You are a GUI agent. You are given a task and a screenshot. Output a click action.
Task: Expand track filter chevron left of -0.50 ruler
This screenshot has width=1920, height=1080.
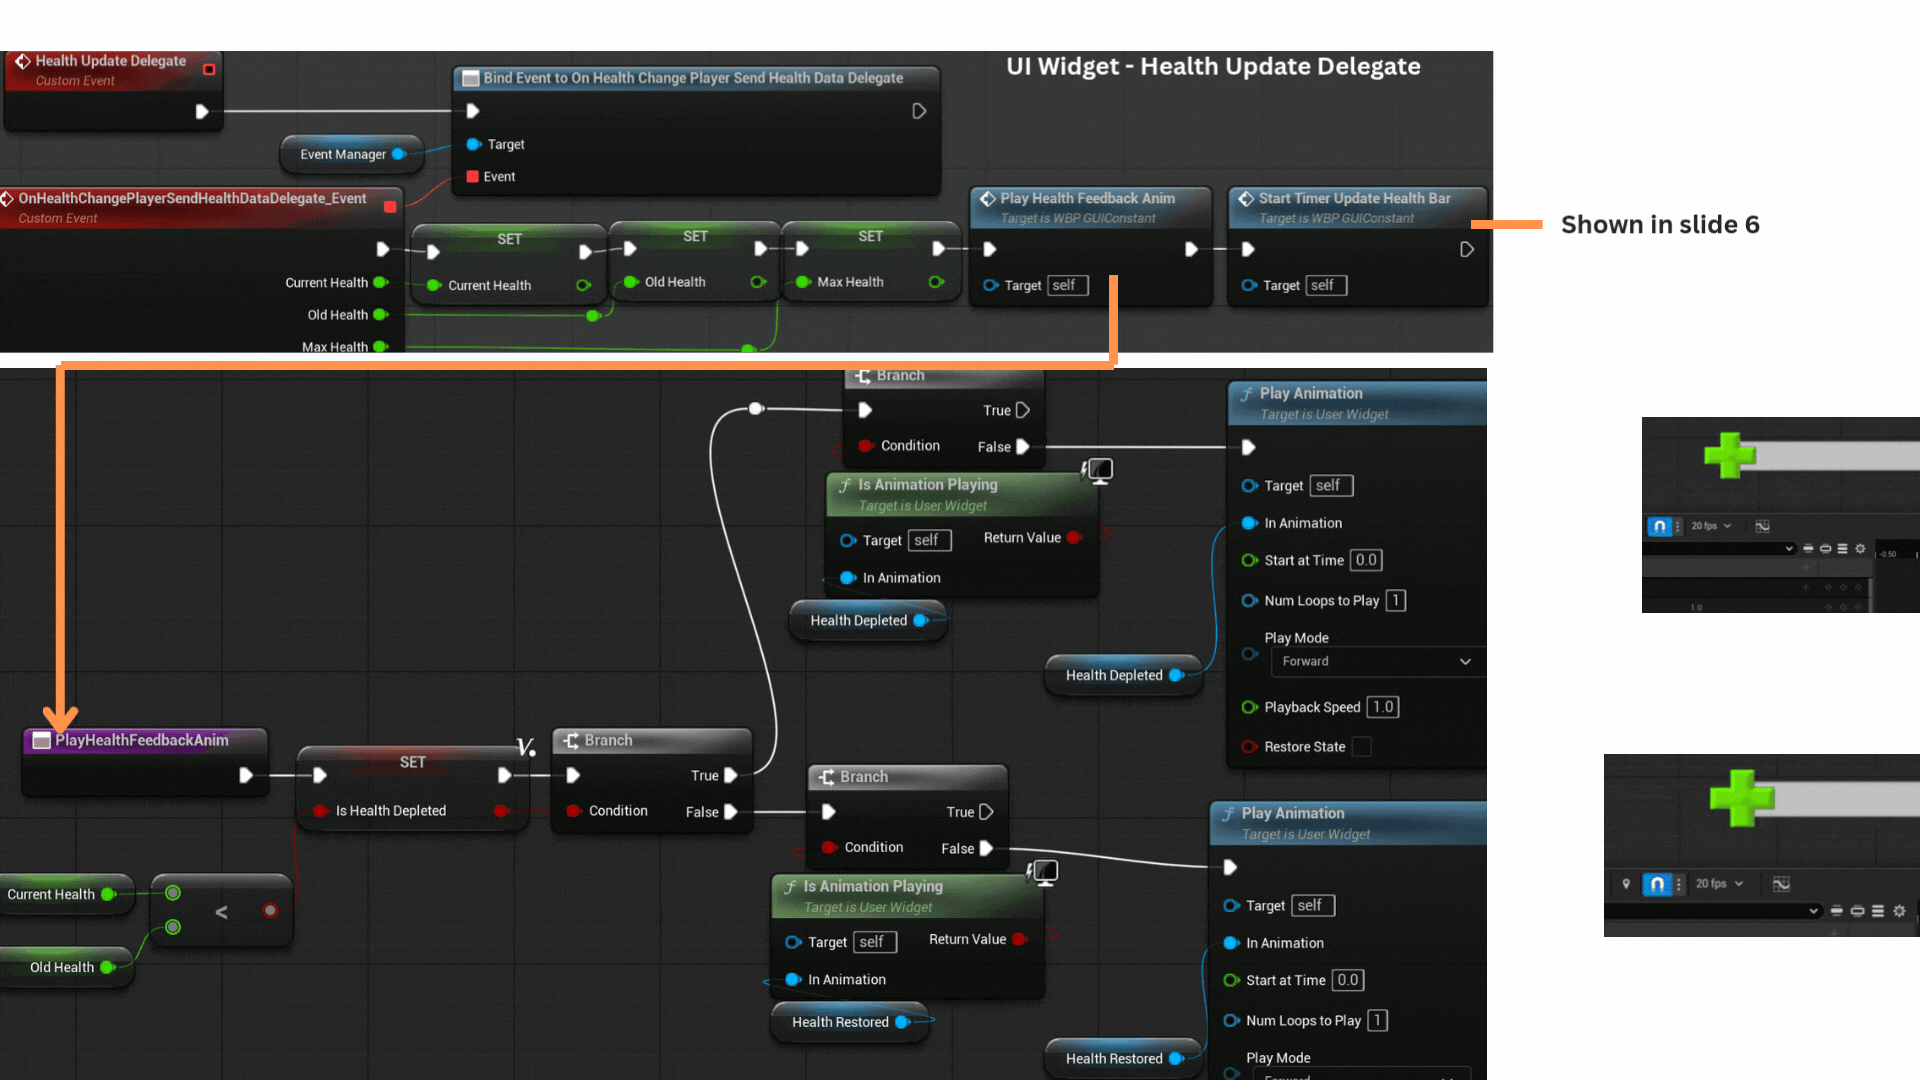tap(1789, 548)
